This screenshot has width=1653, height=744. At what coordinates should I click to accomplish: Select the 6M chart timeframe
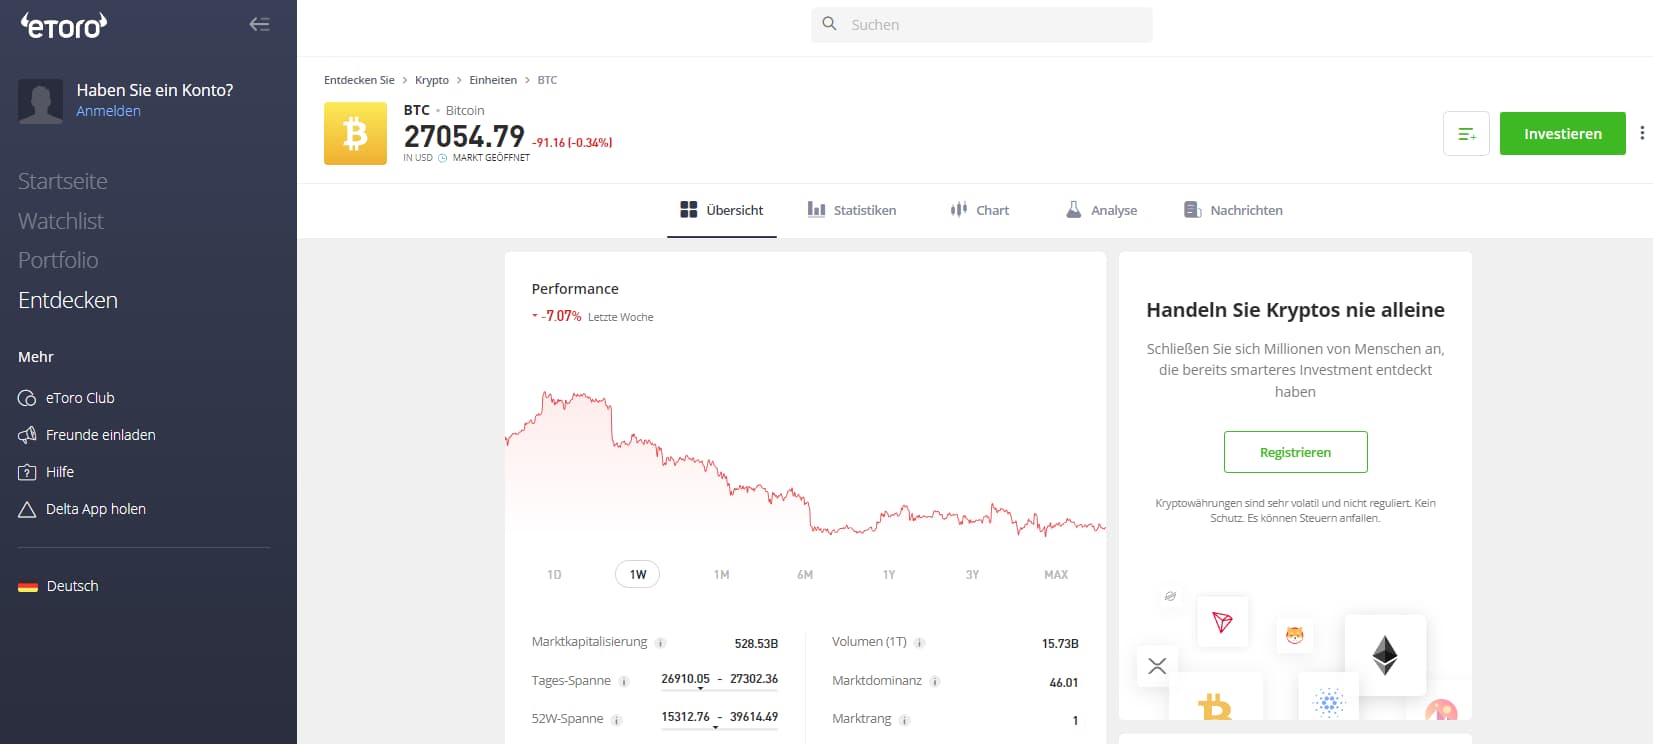click(805, 575)
